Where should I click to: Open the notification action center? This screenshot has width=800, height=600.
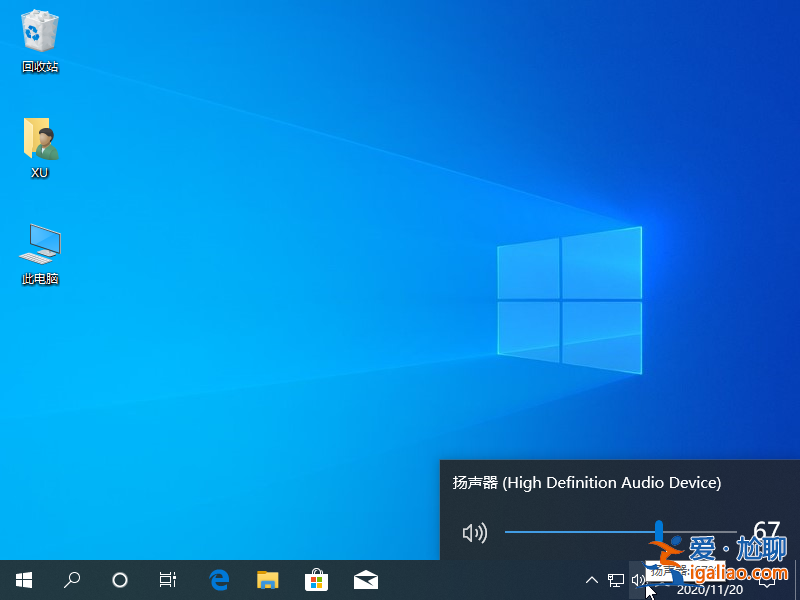click(768, 580)
